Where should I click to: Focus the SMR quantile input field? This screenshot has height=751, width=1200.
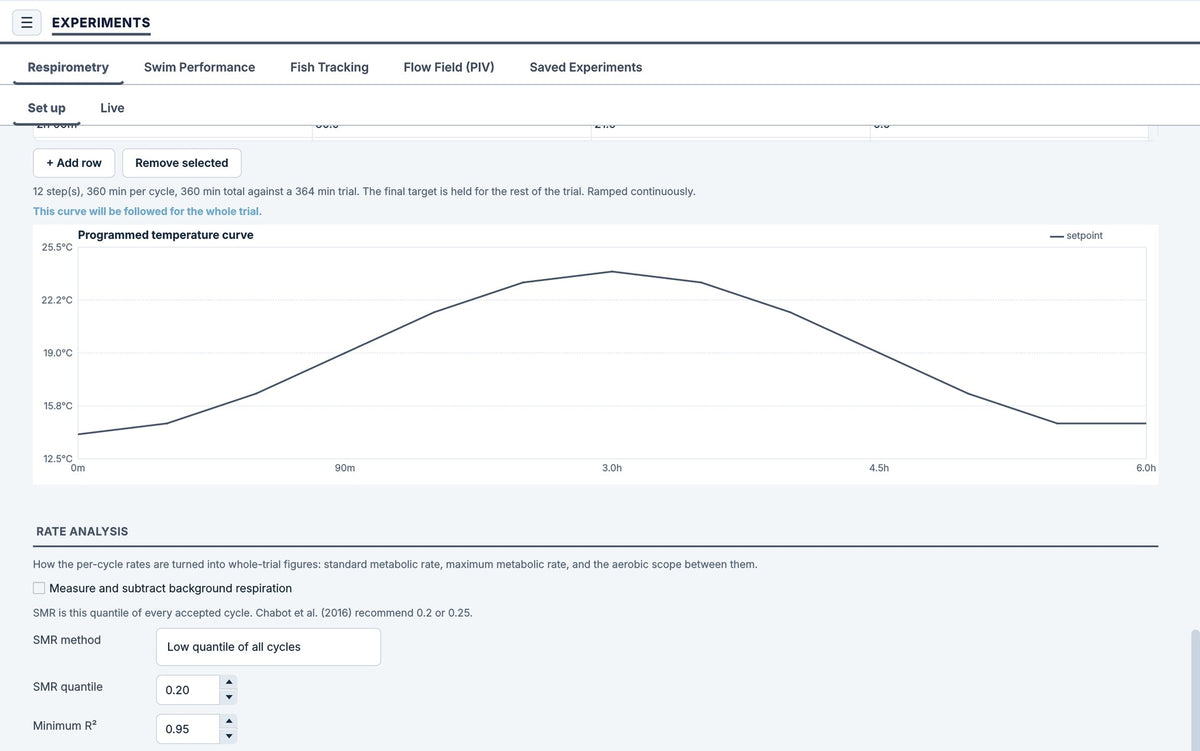[188, 690]
